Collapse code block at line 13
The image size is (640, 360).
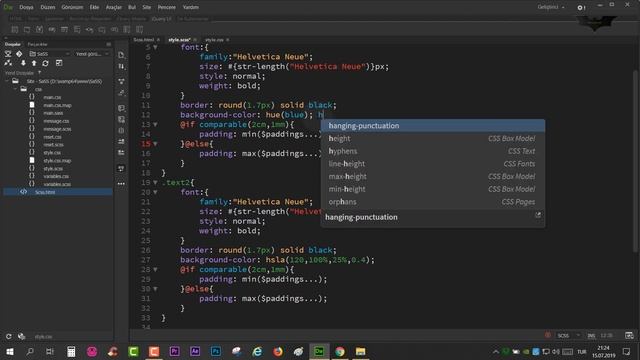point(156,124)
